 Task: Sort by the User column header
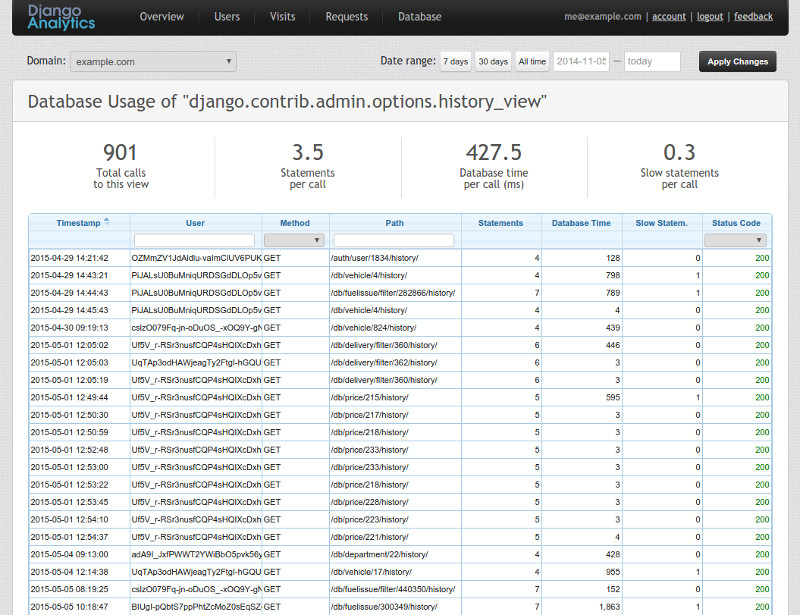pos(195,223)
